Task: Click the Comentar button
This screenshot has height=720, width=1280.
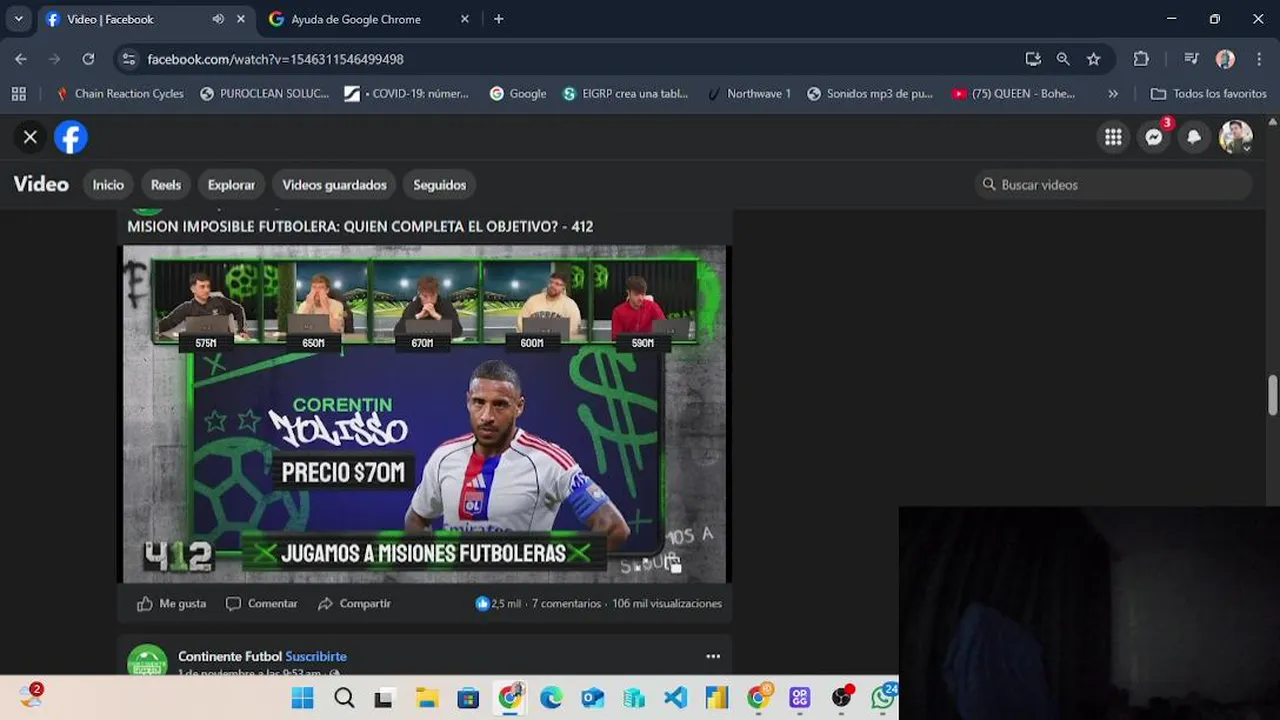Action: (x=261, y=604)
